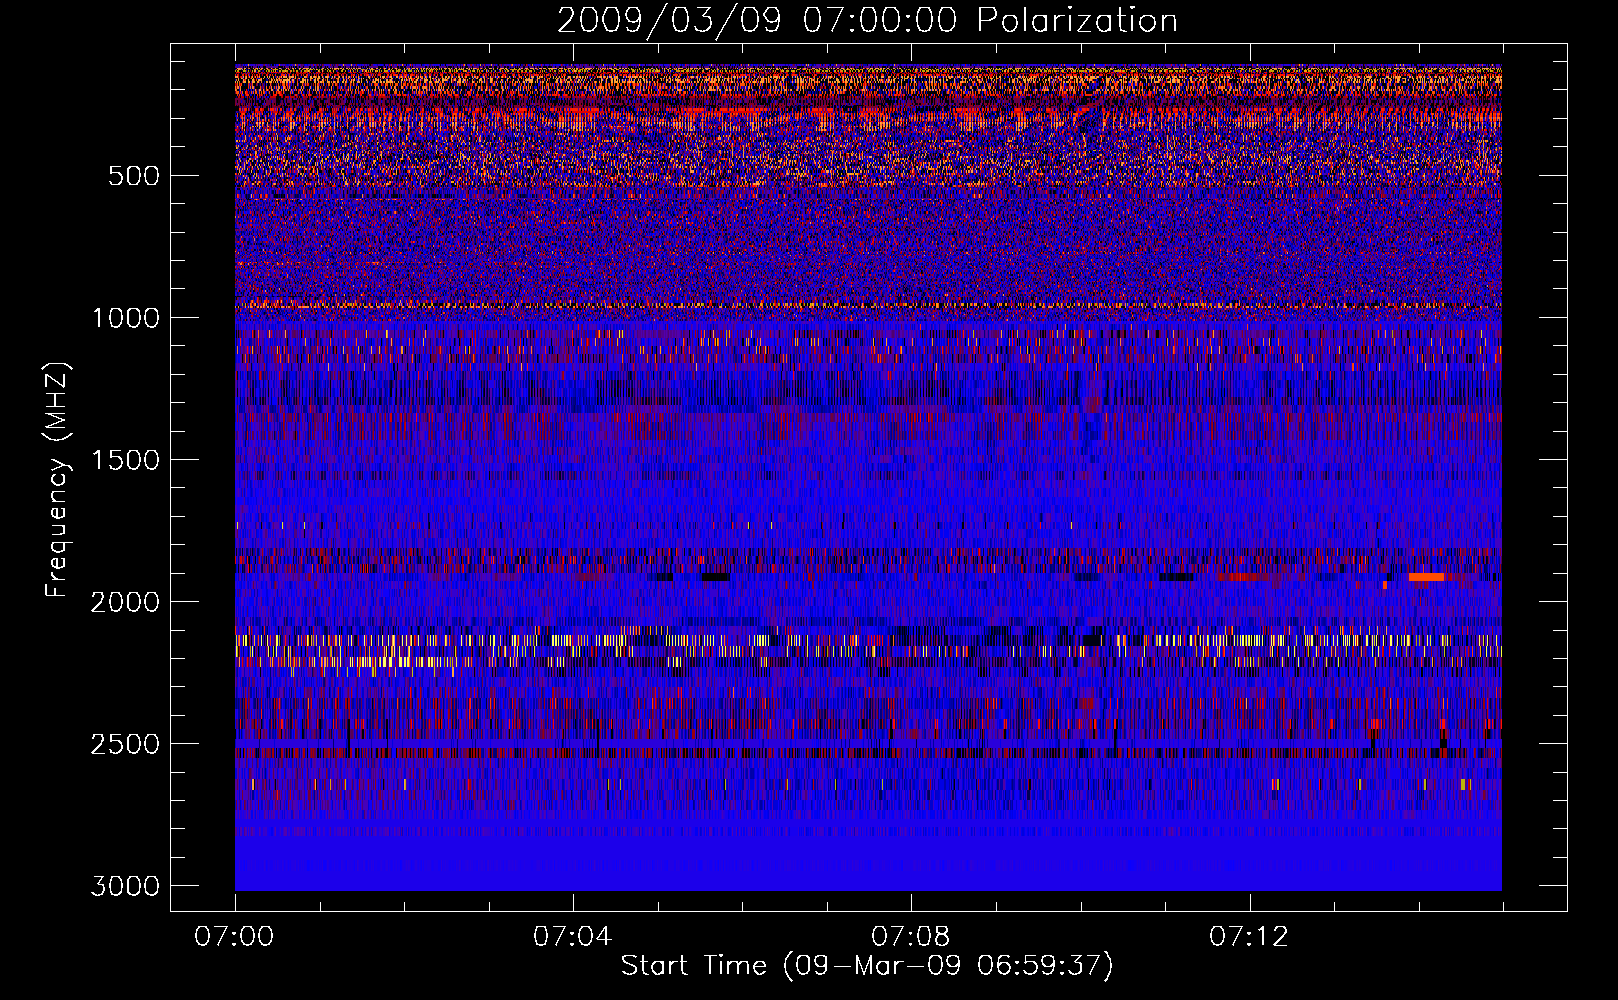Click the 3000 frequency tick label

[125, 886]
